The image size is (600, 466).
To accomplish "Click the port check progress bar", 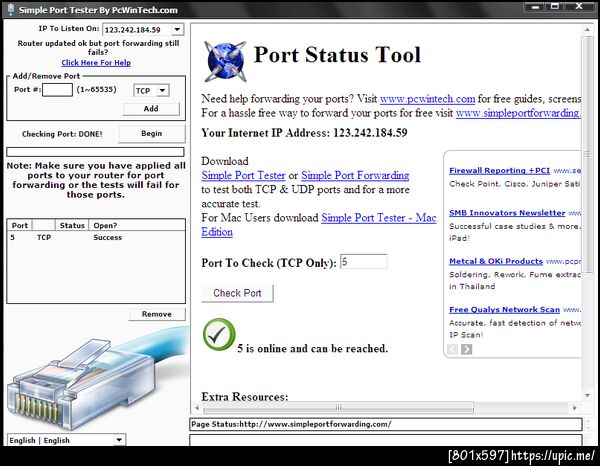I will [95, 152].
